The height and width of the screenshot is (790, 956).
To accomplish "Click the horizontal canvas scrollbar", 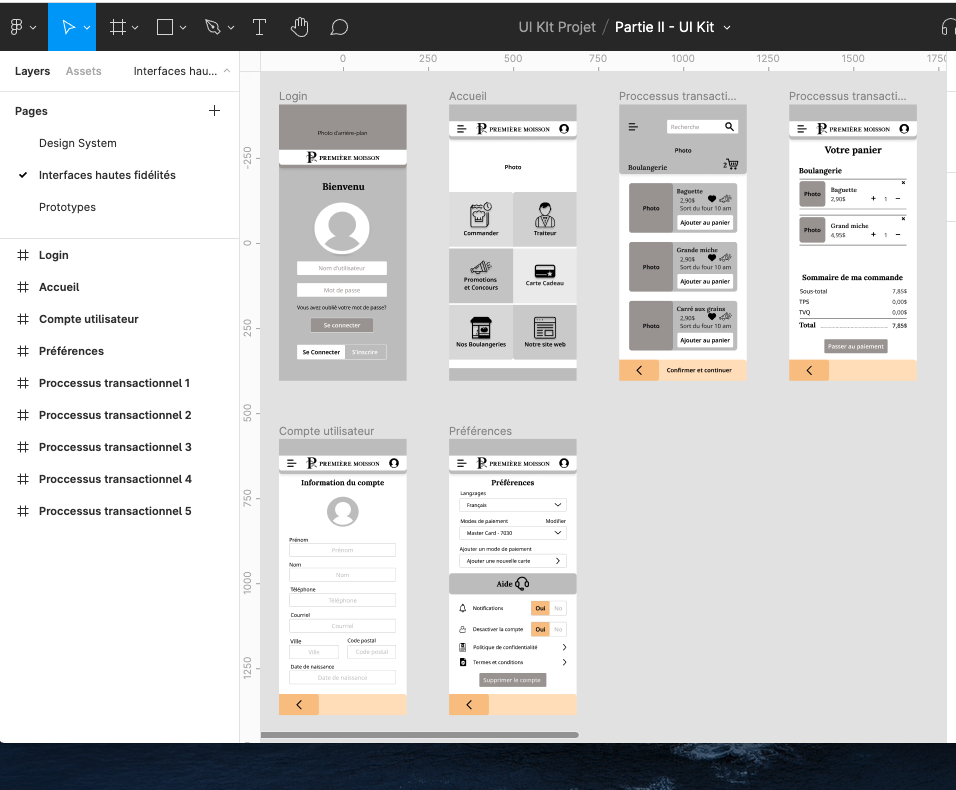I will pos(420,735).
